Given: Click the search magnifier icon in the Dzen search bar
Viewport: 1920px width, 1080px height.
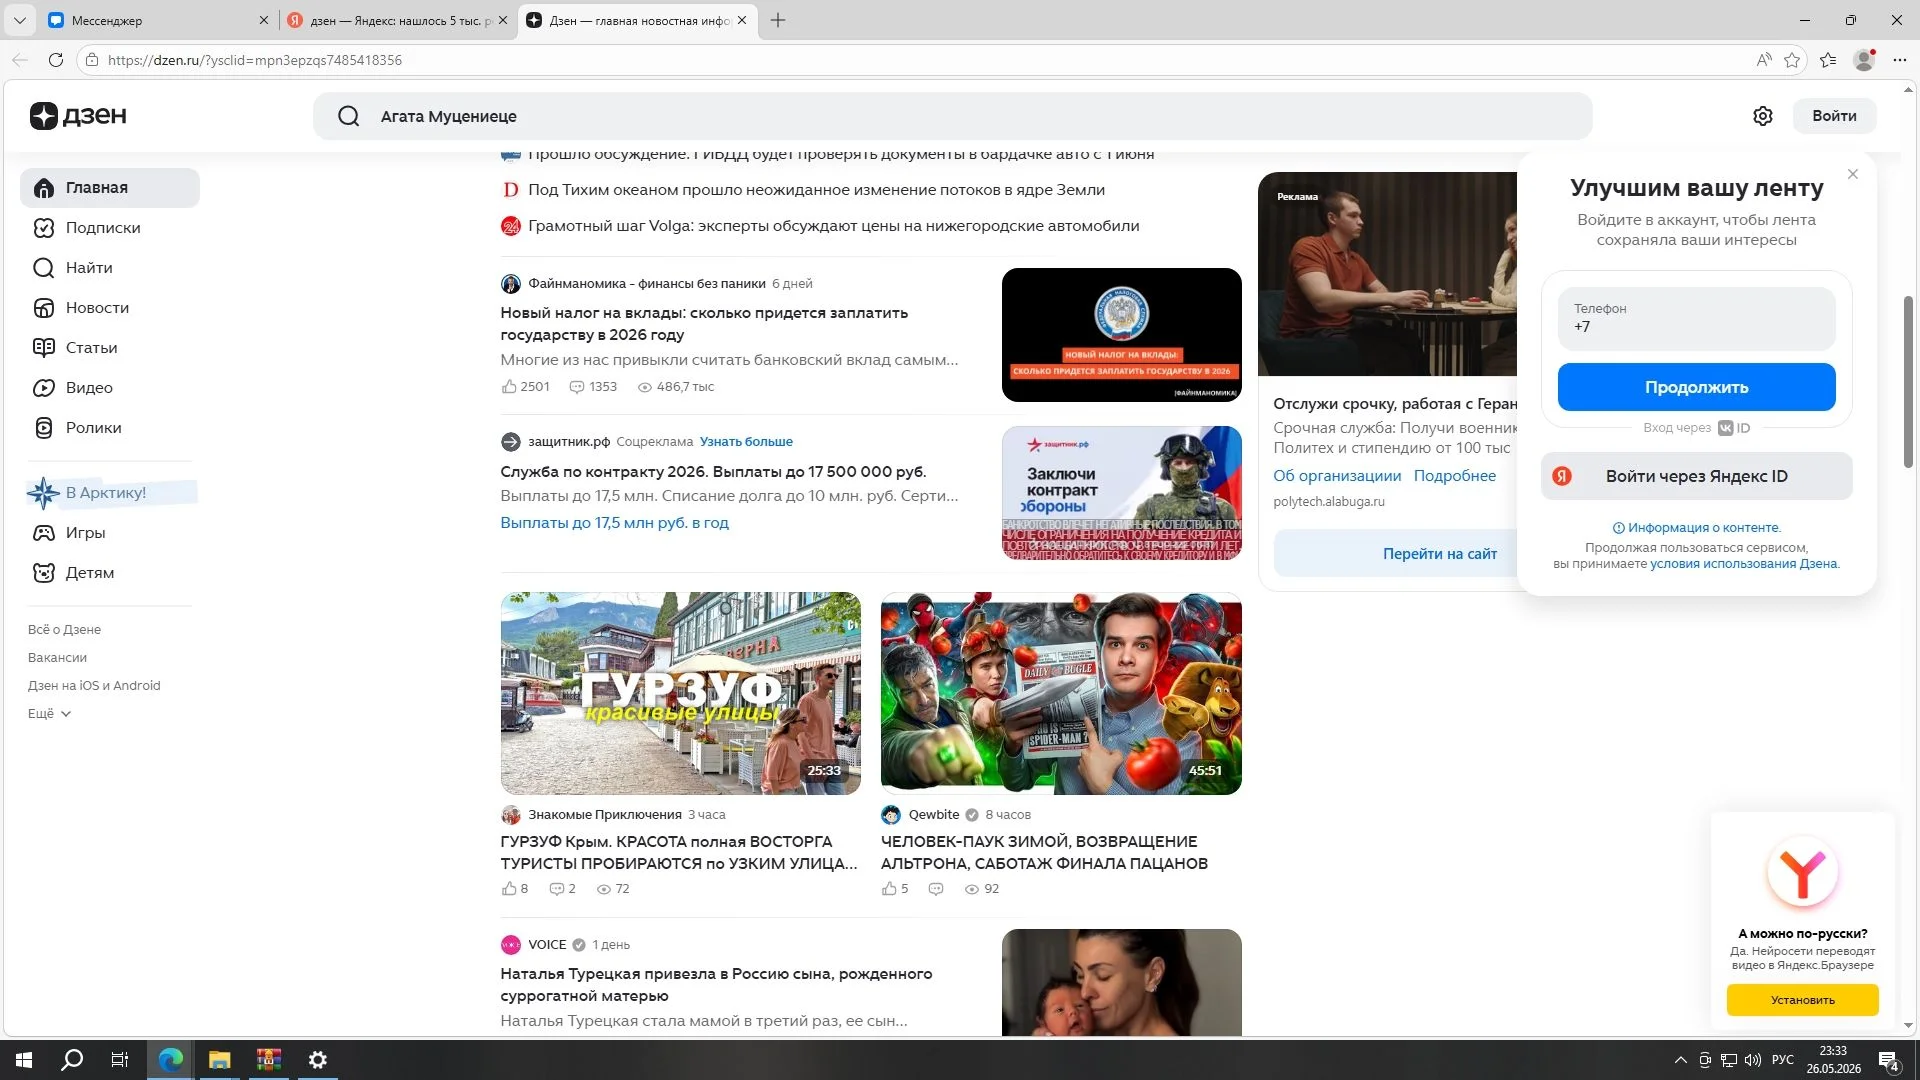Looking at the screenshot, I should (x=348, y=116).
